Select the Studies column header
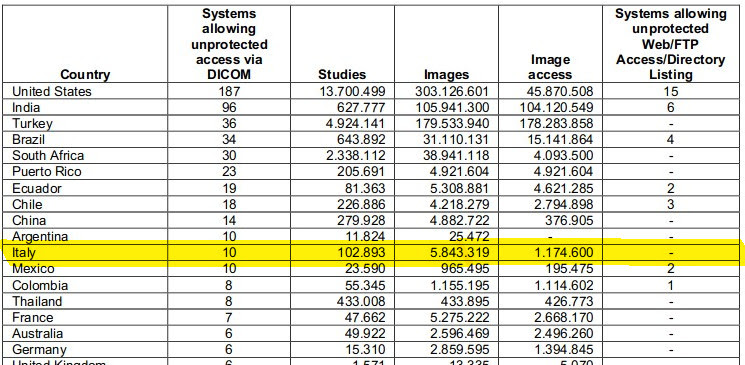The width and height of the screenshot is (745, 365). click(x=342, y=75)
